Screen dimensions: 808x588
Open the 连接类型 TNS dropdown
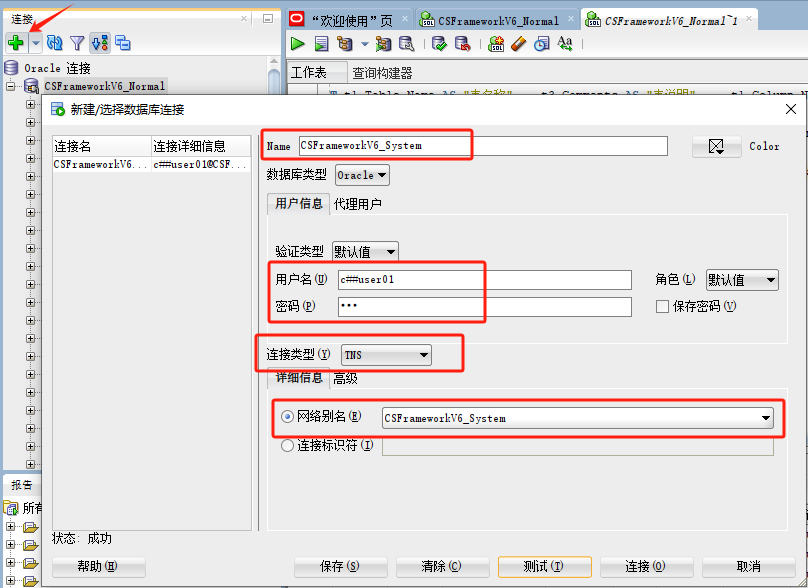click(x=386, y=355)
